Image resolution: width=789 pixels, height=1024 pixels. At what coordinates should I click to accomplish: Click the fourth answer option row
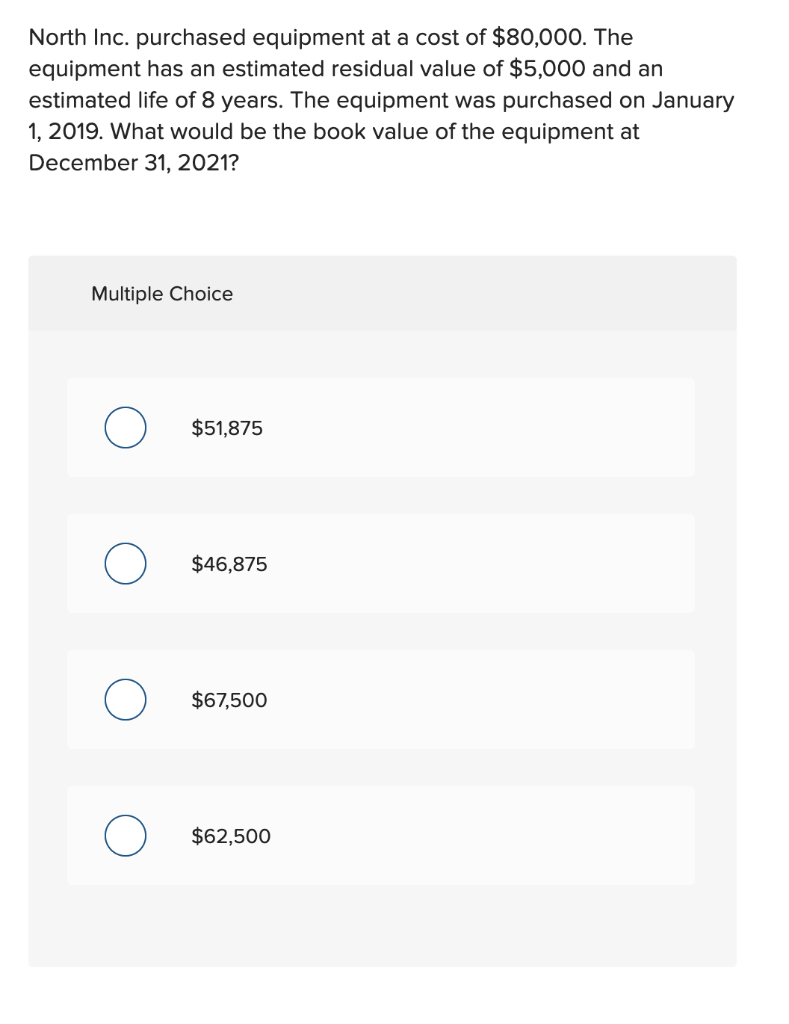click(380, 836)
